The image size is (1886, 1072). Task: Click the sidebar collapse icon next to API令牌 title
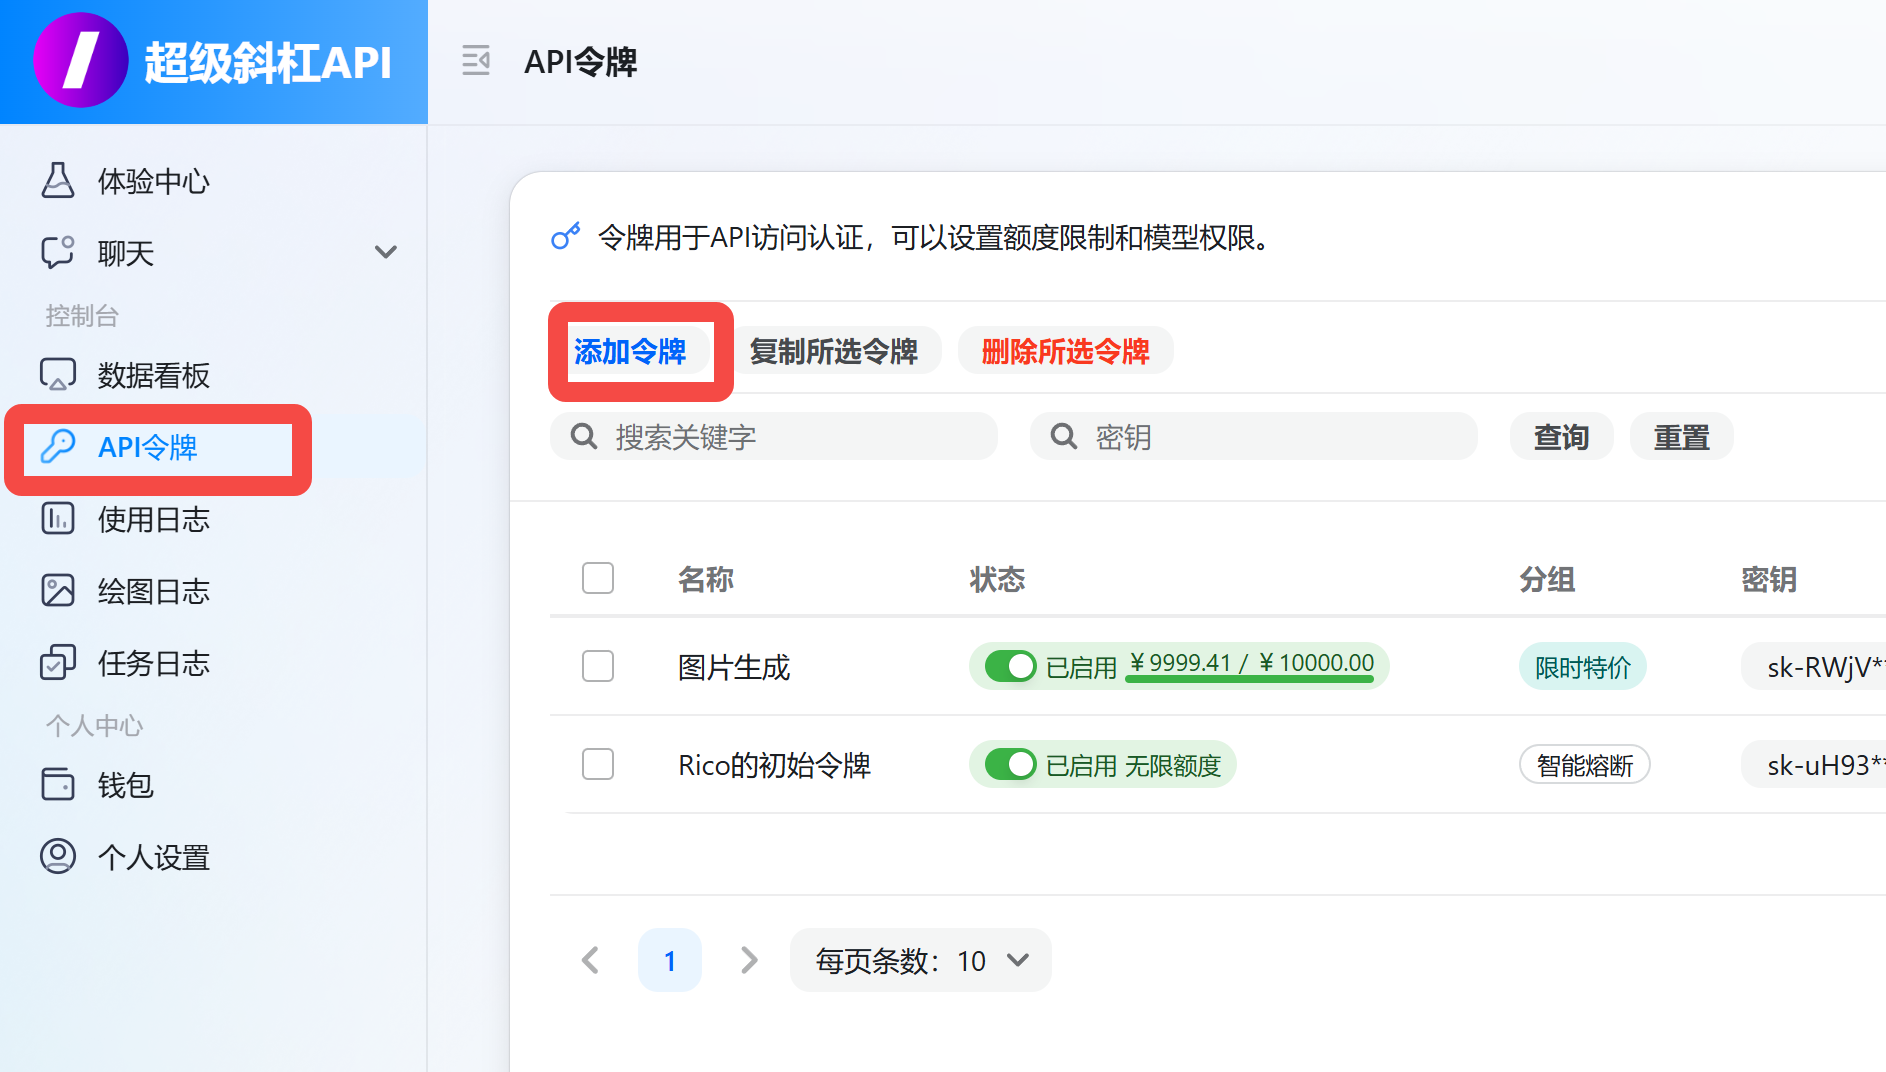point(476,62)
